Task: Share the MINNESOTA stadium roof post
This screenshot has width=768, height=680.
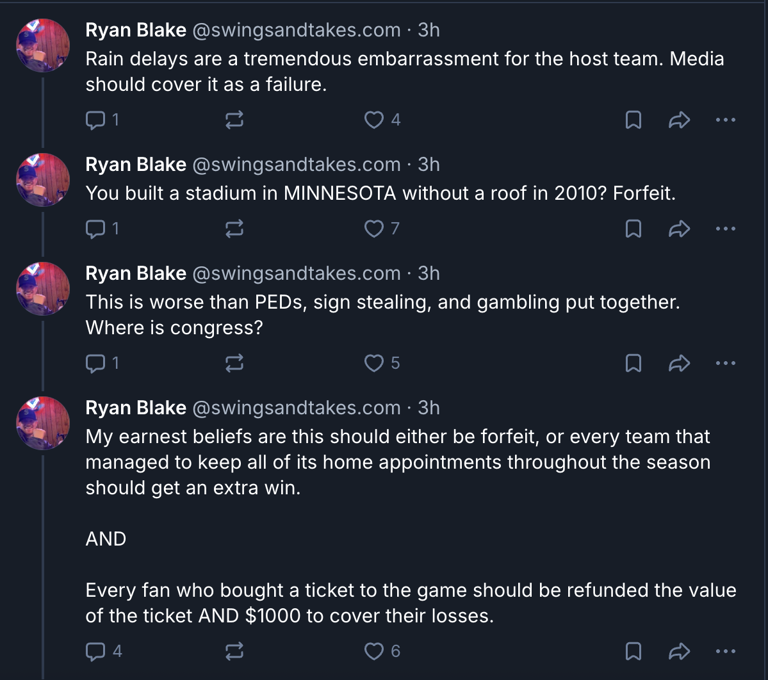Action: point(679,229)
